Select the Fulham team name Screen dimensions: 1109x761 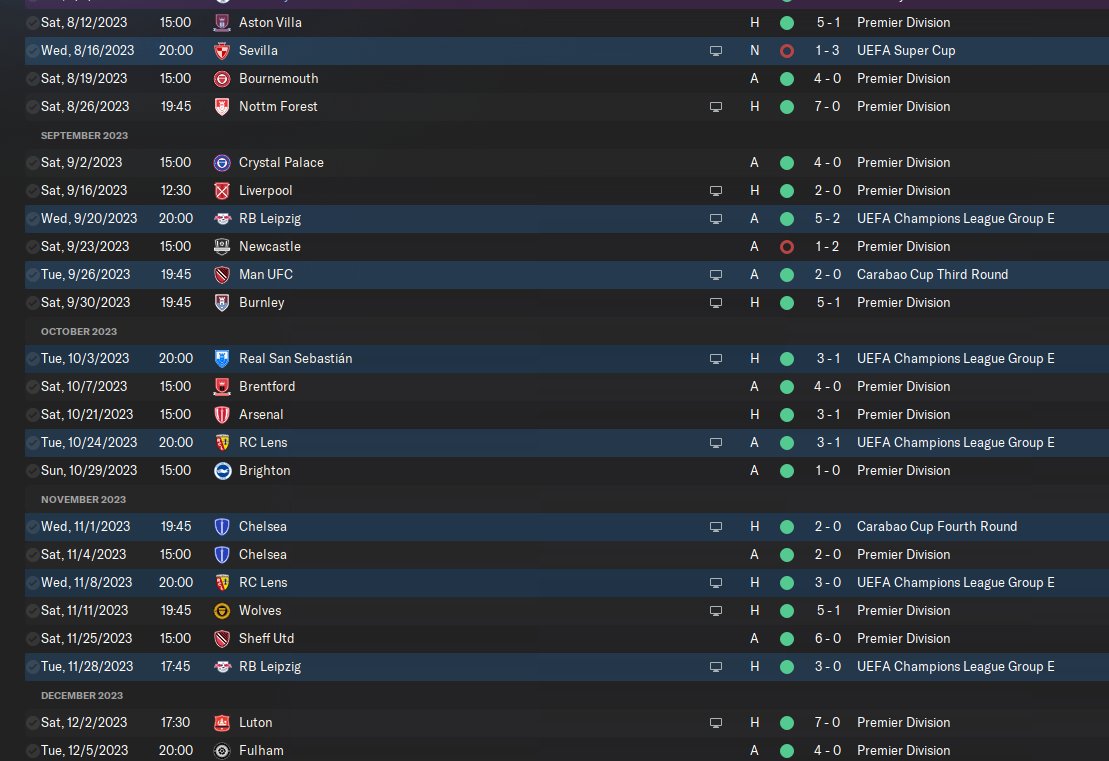pos(261,750)
